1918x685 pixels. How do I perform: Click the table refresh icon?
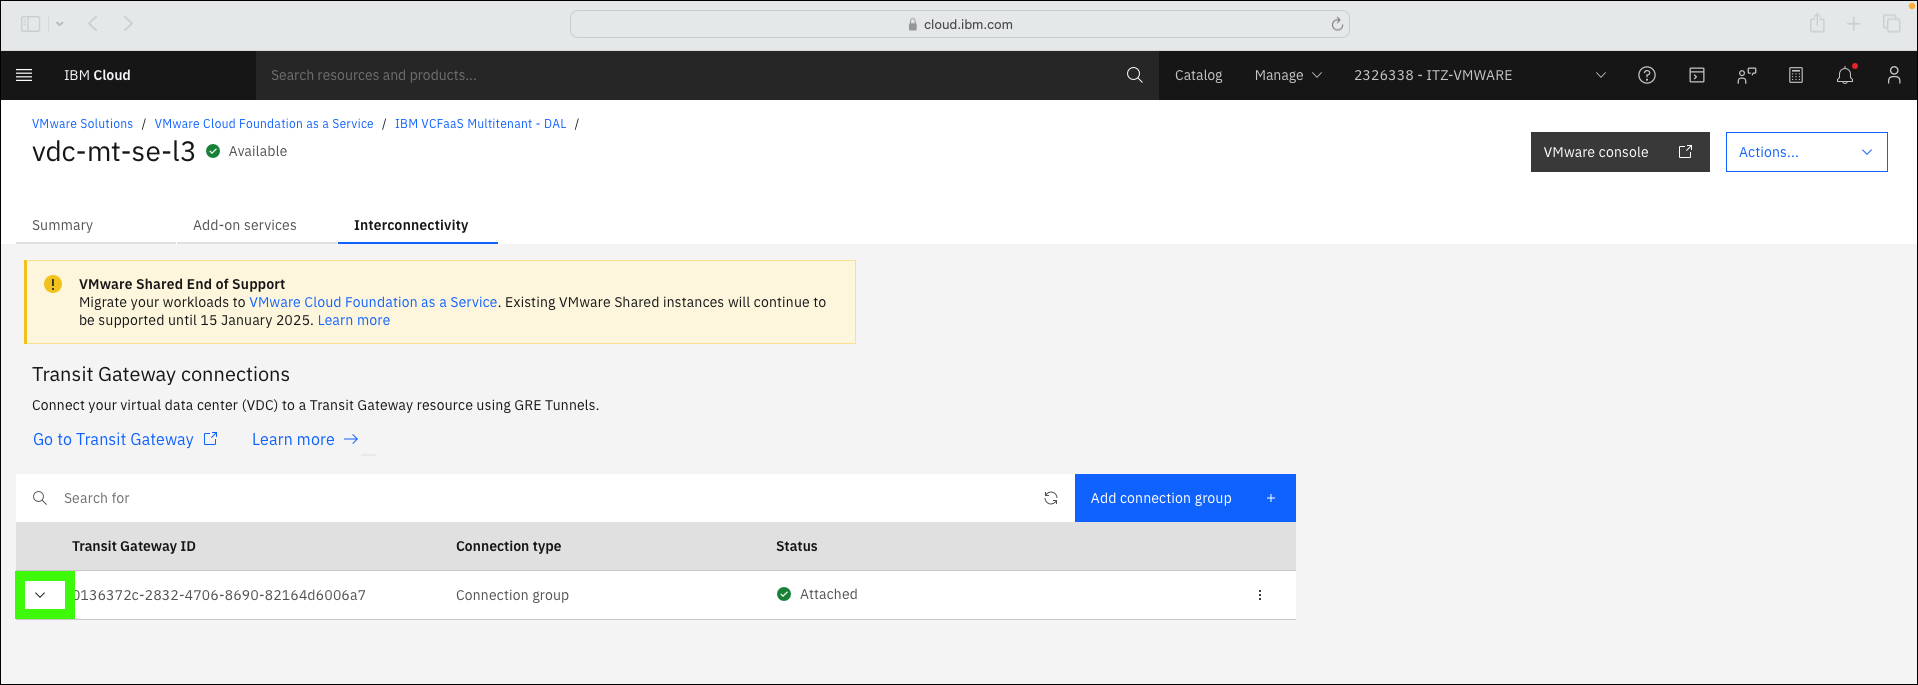[1051, 498]
